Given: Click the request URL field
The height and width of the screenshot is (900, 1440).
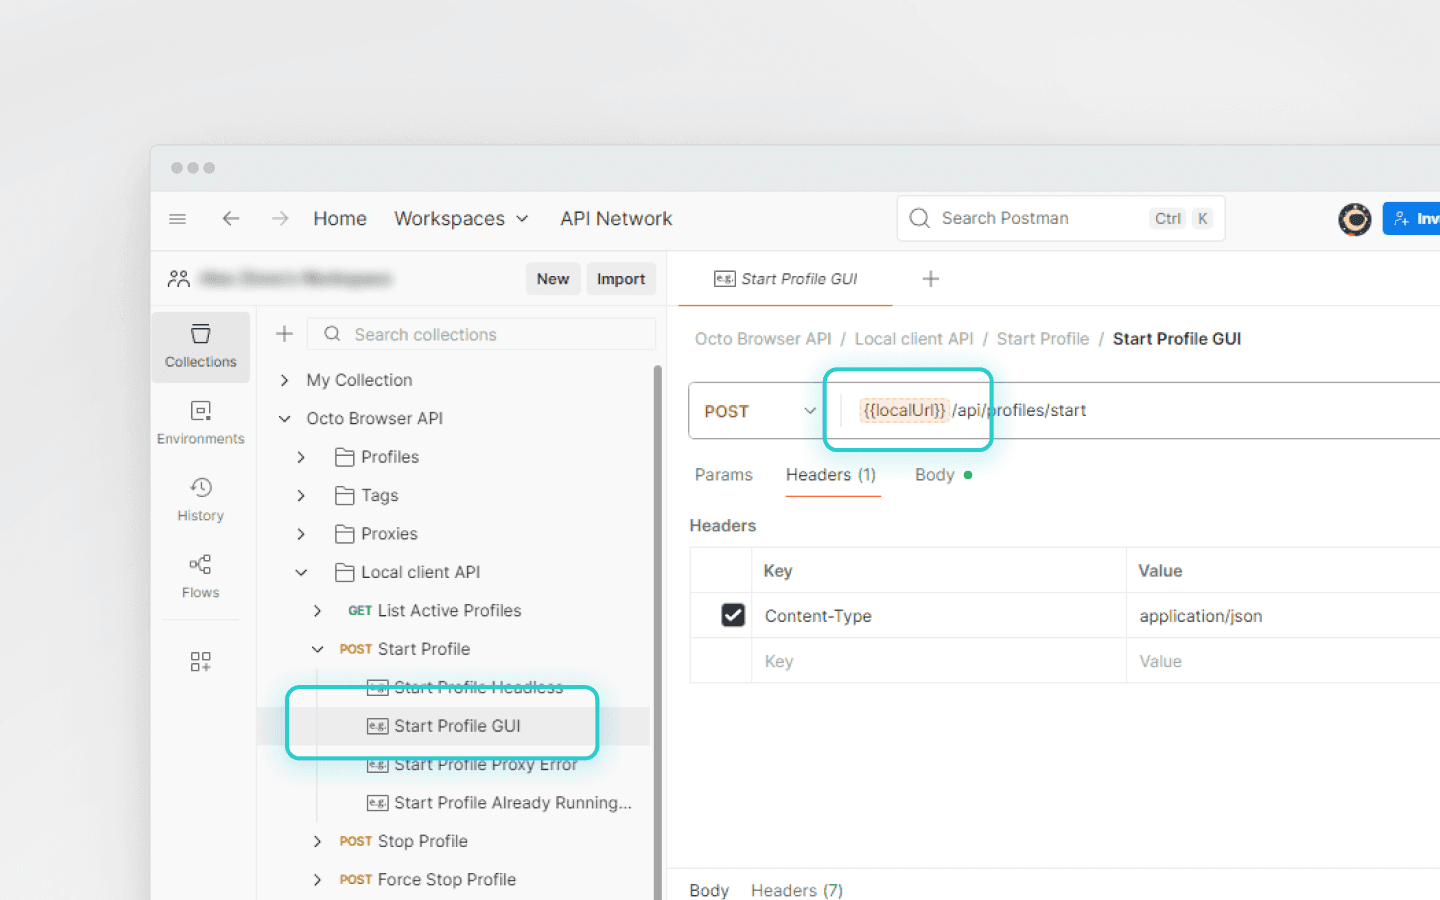Looking at the screenshot, I should point(1140,410).
